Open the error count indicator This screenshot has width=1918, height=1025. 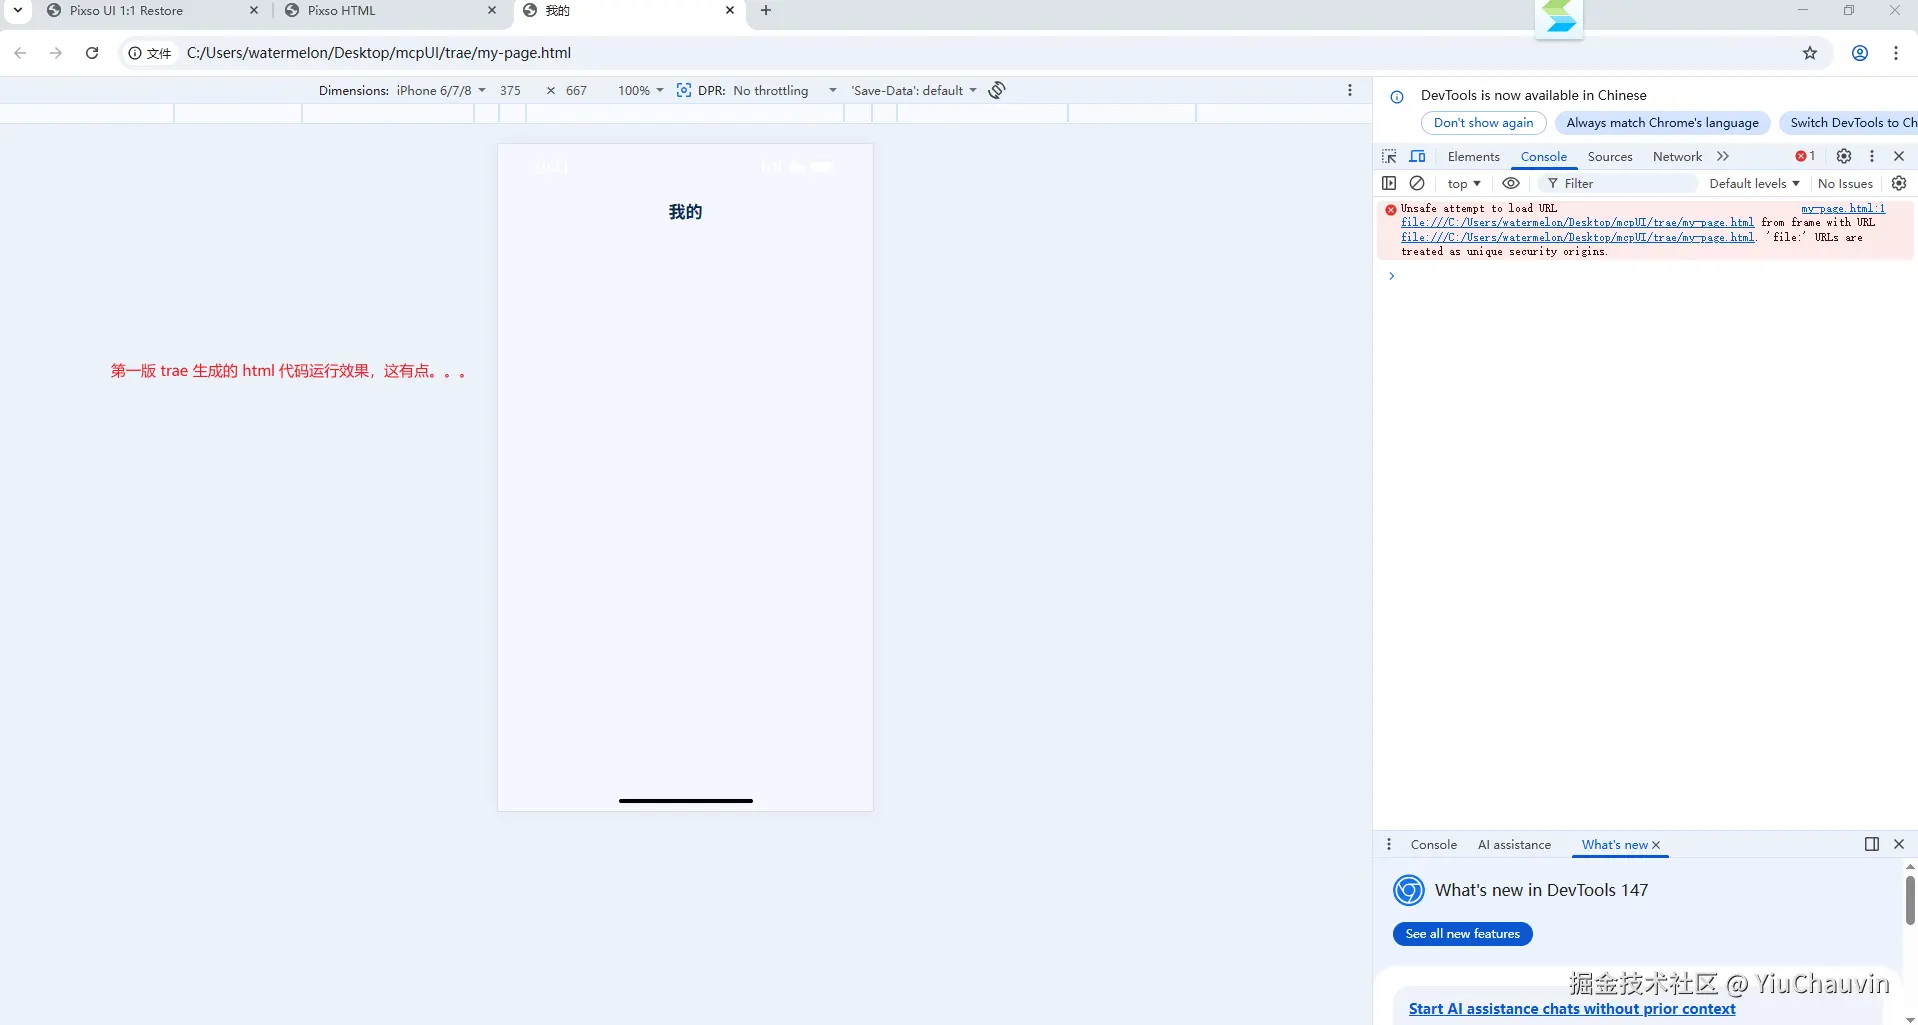click(x=1804, y=156)
